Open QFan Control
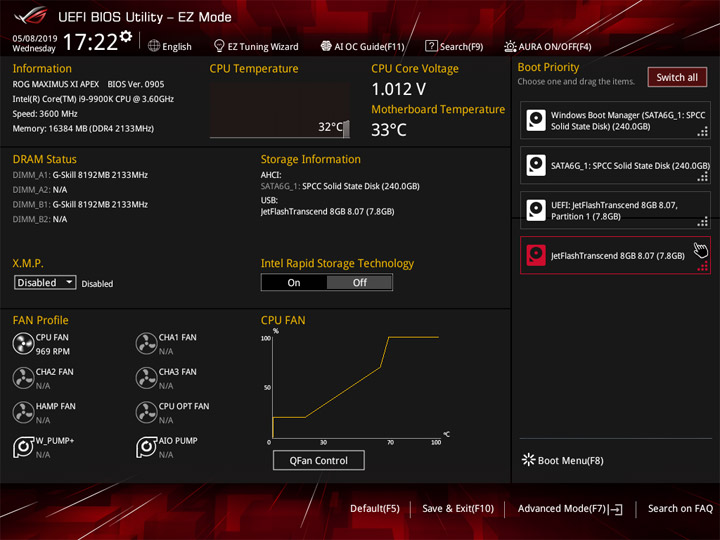The image size is (720, 540). click(x=319, y=460)
